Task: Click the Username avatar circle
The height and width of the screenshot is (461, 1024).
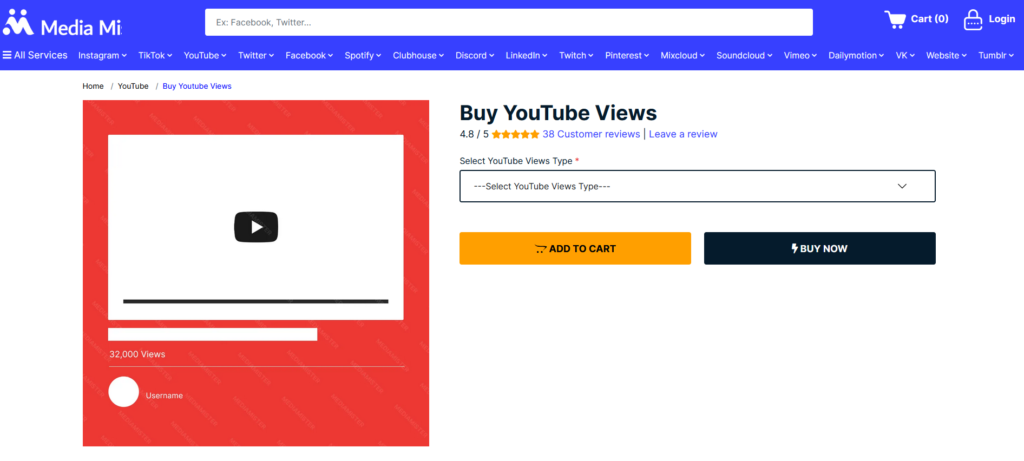Action: 123,392
